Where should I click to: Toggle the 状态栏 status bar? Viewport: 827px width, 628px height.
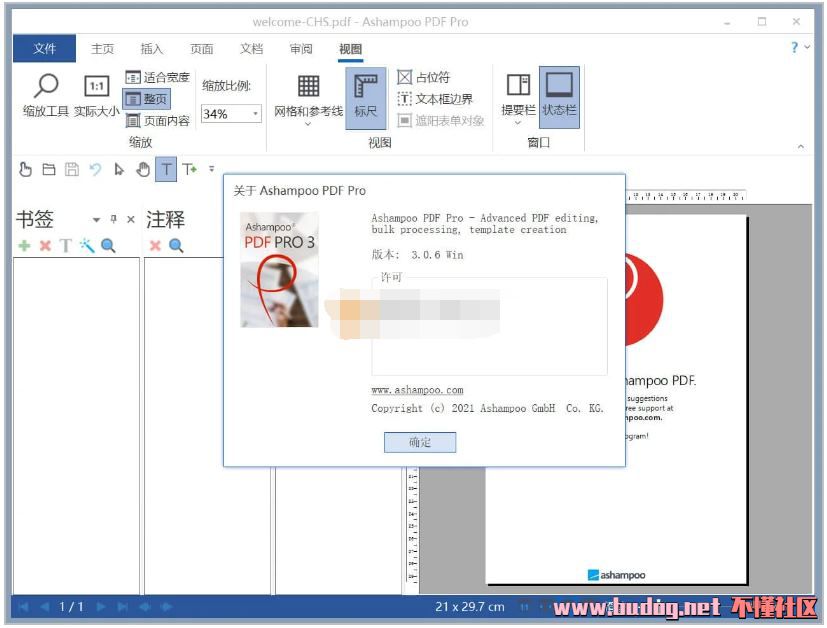point(559,98)
